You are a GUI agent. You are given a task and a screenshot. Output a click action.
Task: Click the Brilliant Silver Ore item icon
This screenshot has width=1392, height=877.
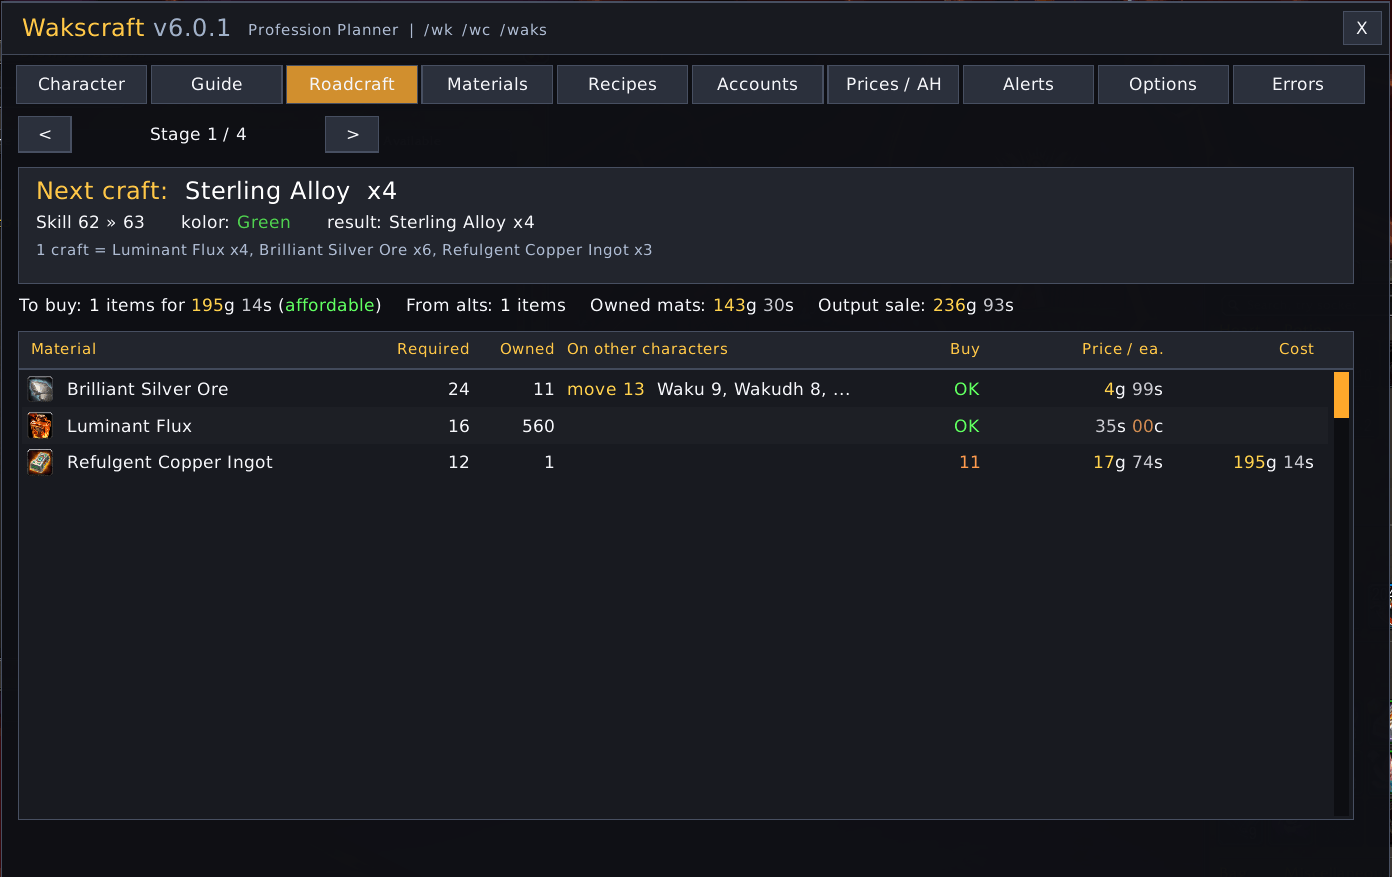pyautogui.click(x=40, y=389)
